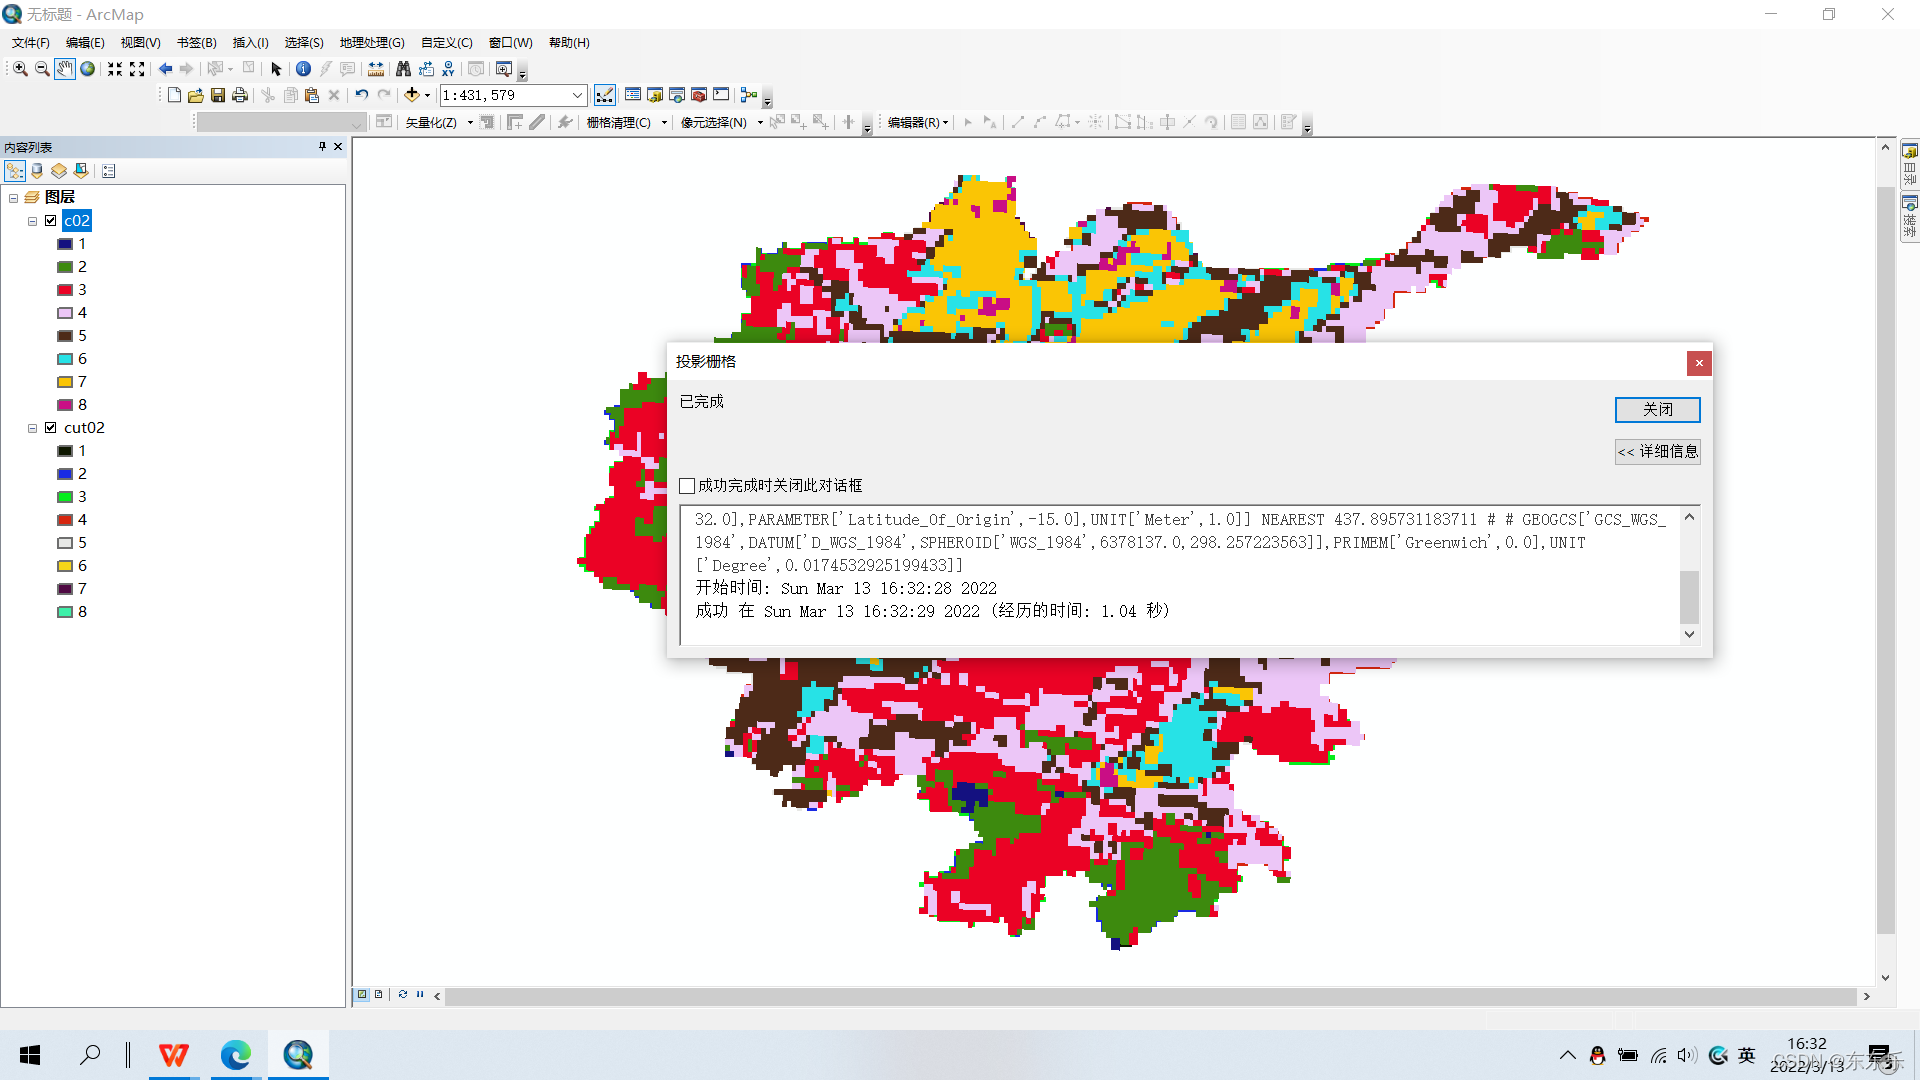The image size is (1920, 1080).
Task: Open the ArcToolbox window
Action: click(x=699, y=95)
